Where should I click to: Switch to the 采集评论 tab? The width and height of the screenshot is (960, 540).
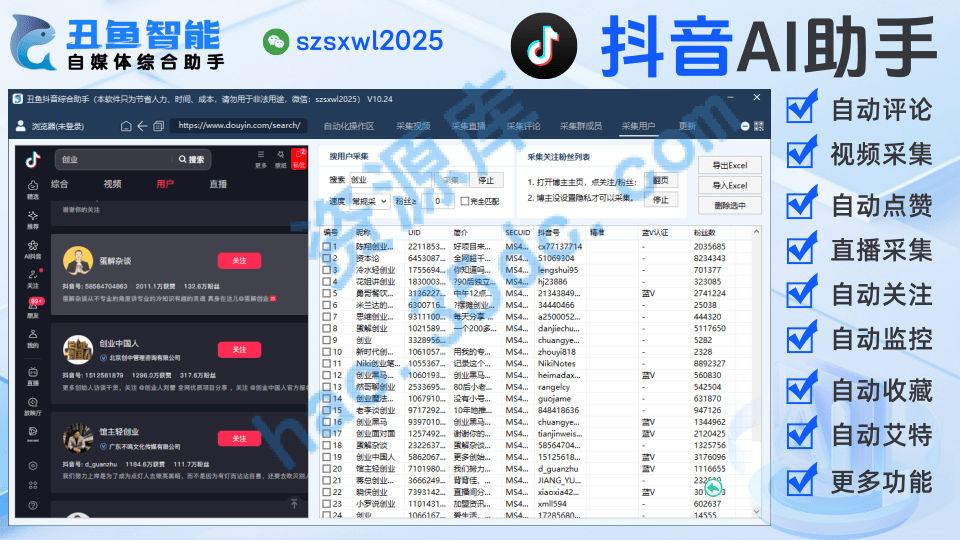tap(523, 126)
